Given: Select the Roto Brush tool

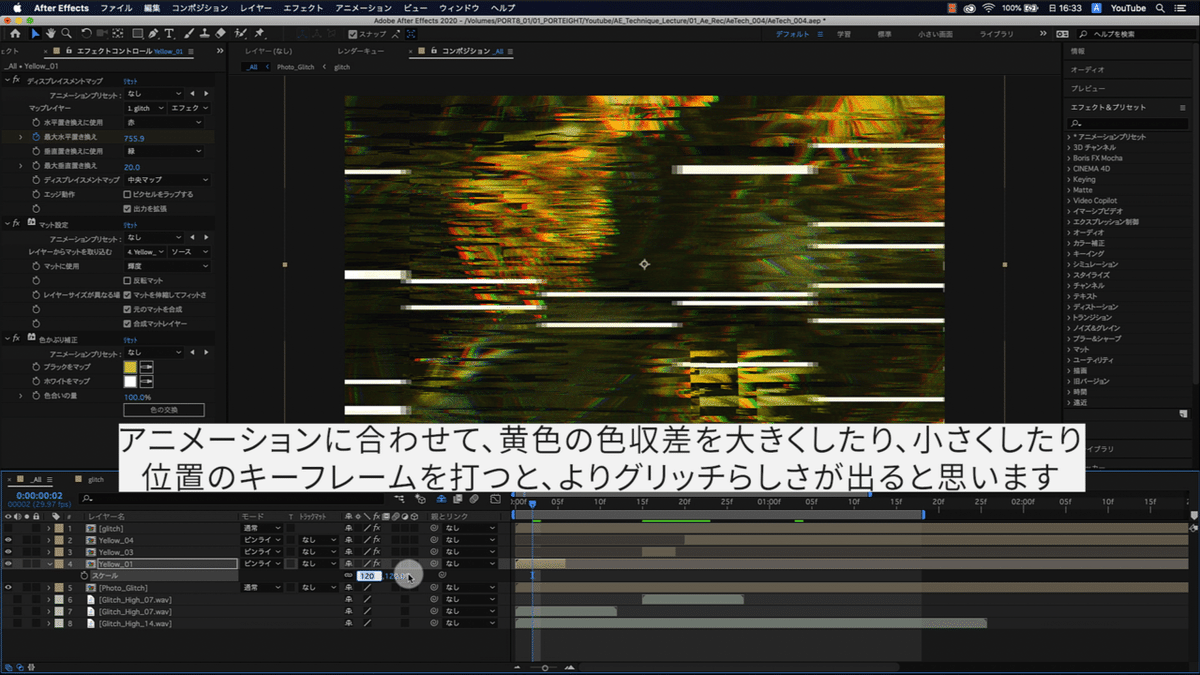Looking at the screenshot, I should (241, 33).
